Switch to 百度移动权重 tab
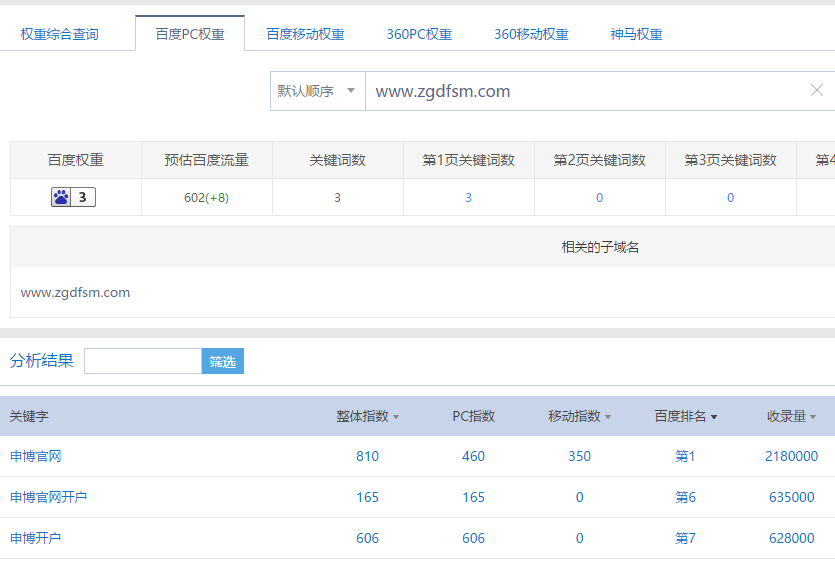Image resolution: width=835 pixels, height=564 pixels. click(x=305, y=34)
